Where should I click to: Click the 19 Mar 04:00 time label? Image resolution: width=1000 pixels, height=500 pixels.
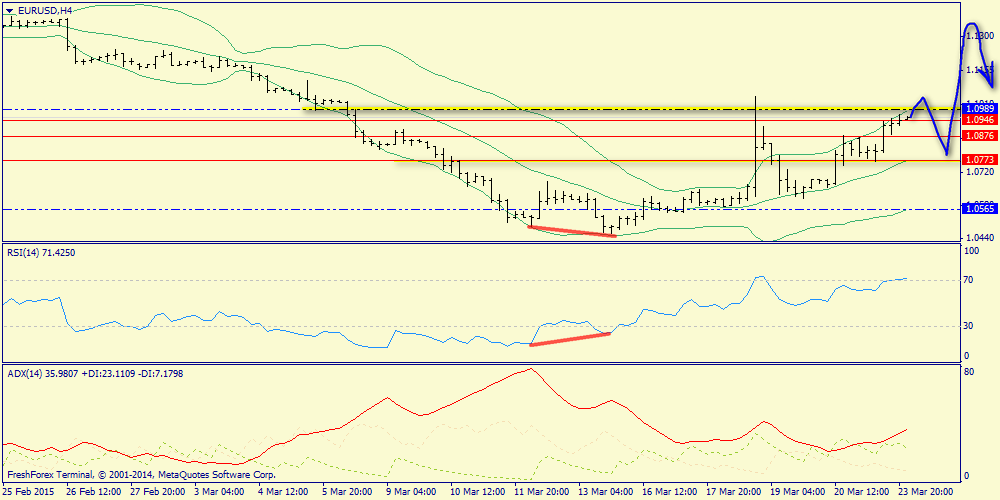798,492
